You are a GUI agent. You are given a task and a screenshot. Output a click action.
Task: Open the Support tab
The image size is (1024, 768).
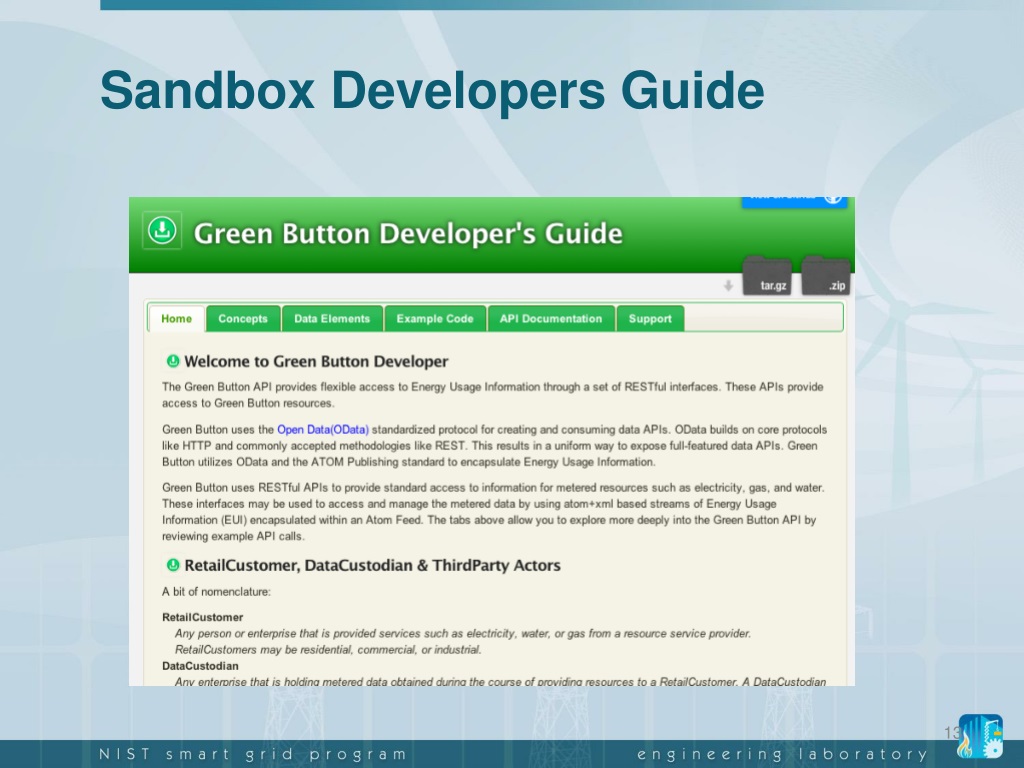[650, 319]
